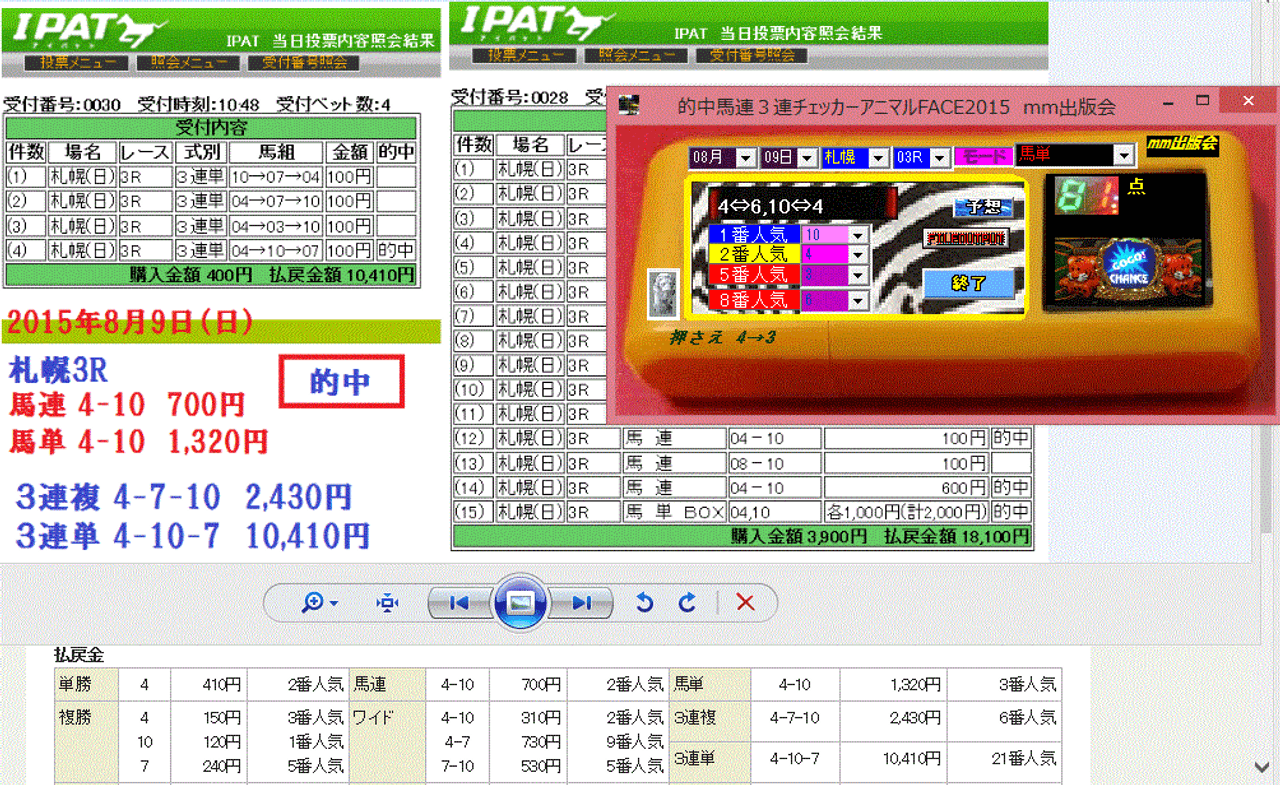
Task: Click the 21番人気 cell in 3連単 row
Action: [1004, 759]
